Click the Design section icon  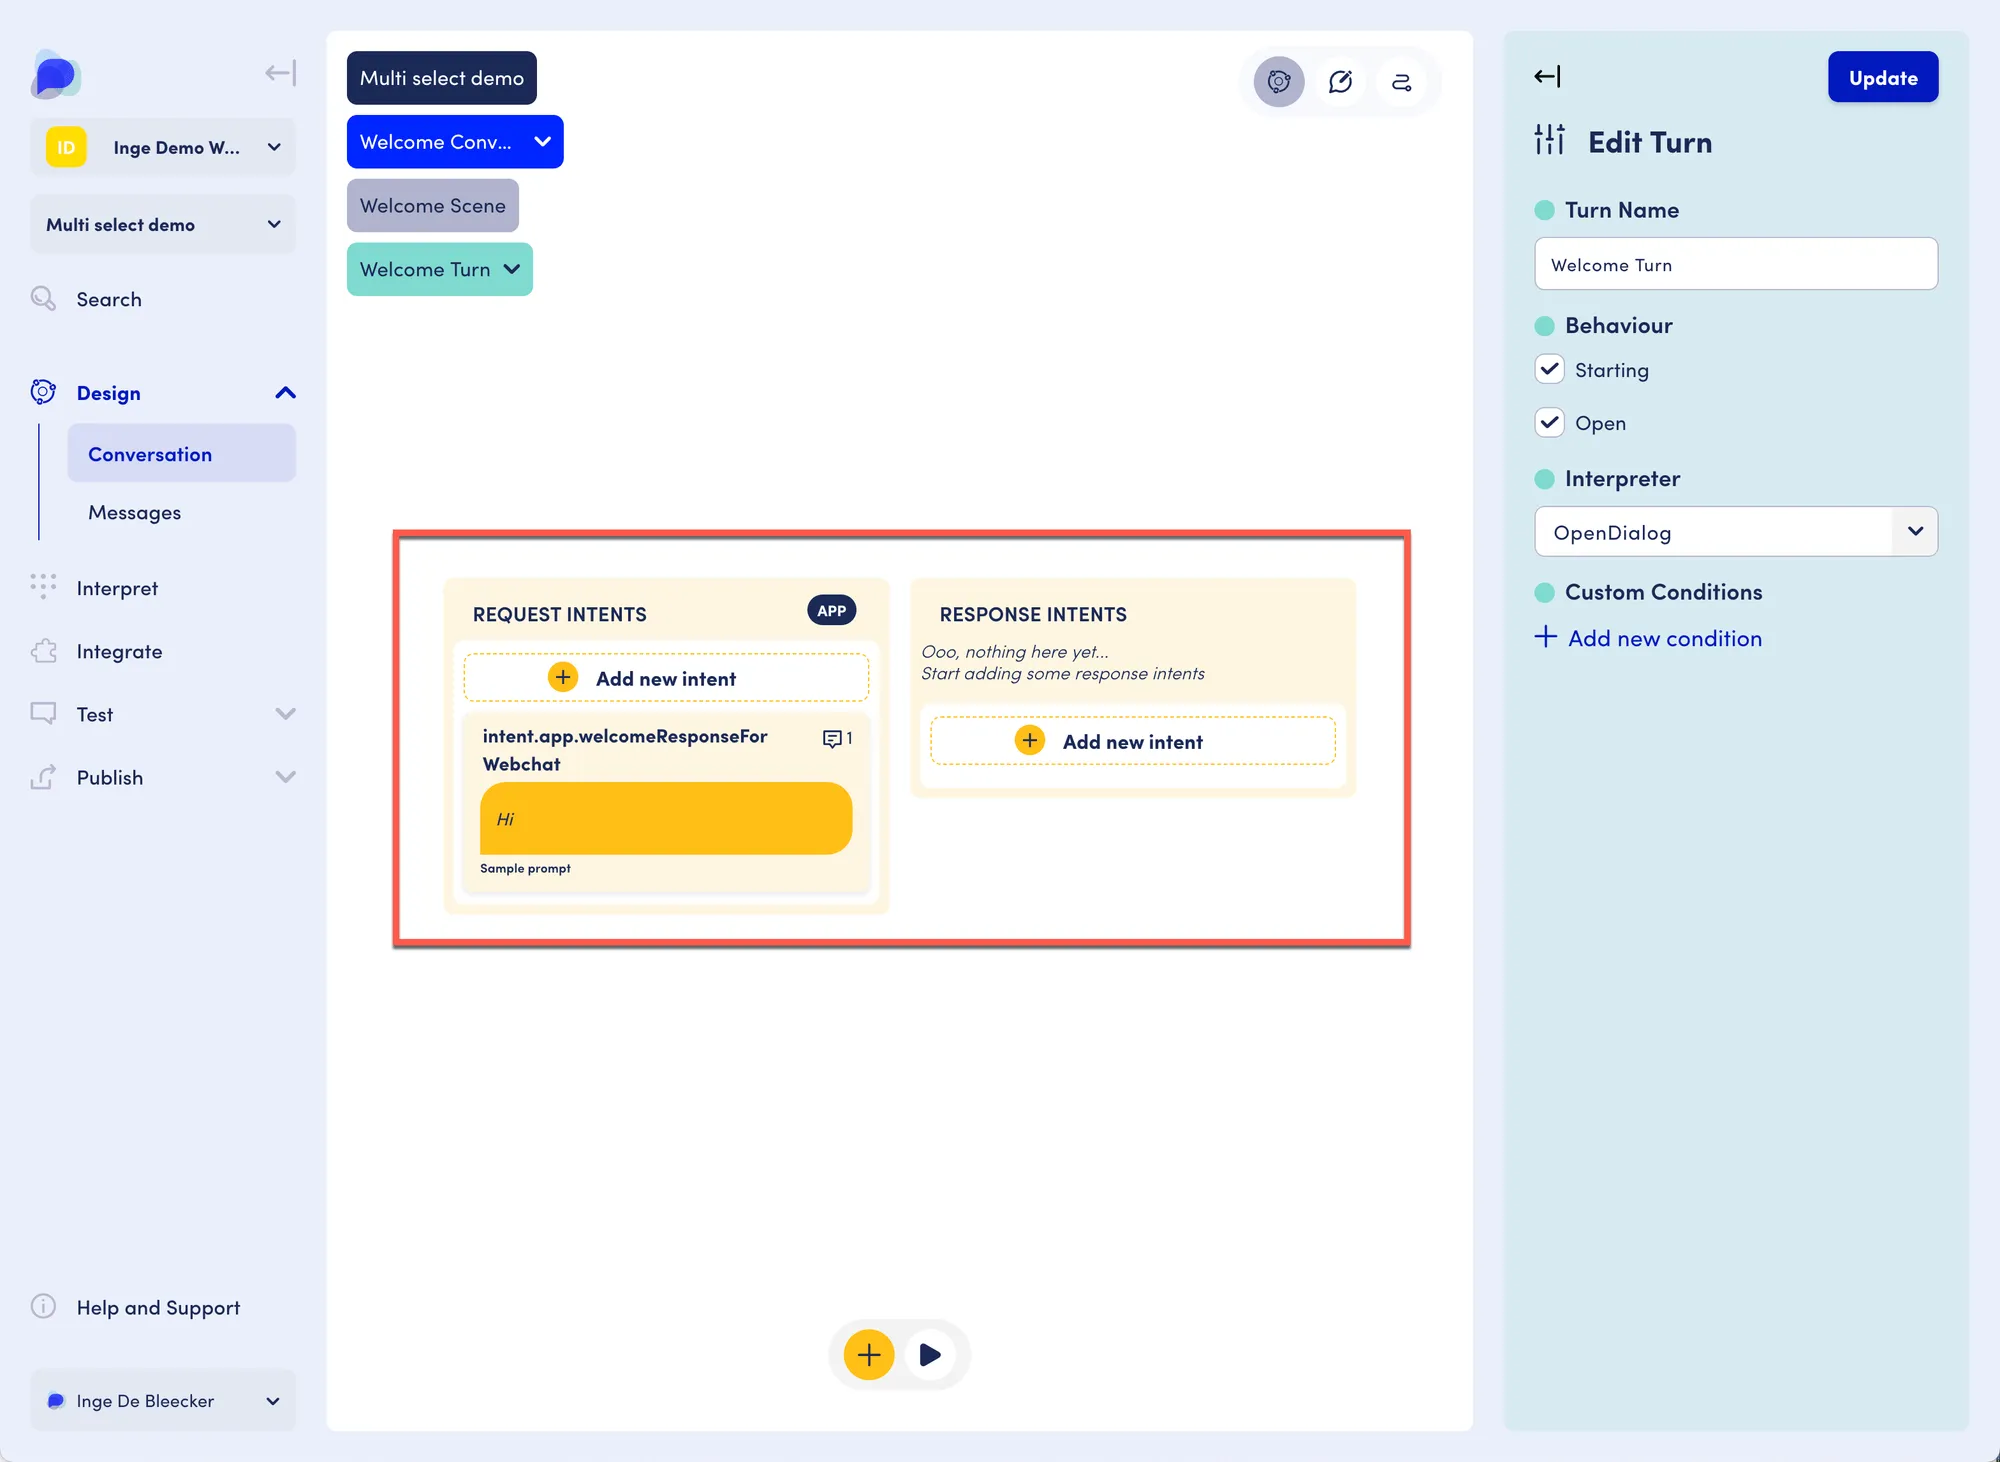pyautogui.click(x=43, y=392)
